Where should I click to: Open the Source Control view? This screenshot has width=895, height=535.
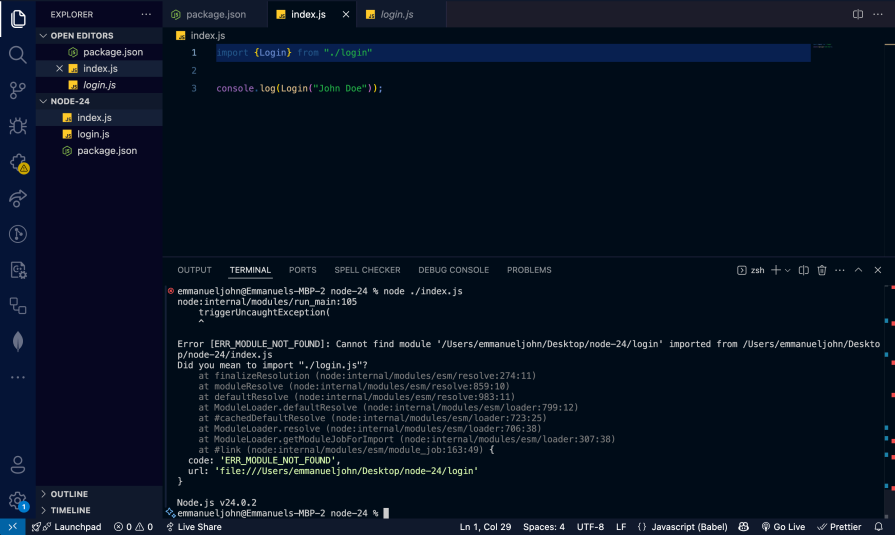tap(18, 90)
